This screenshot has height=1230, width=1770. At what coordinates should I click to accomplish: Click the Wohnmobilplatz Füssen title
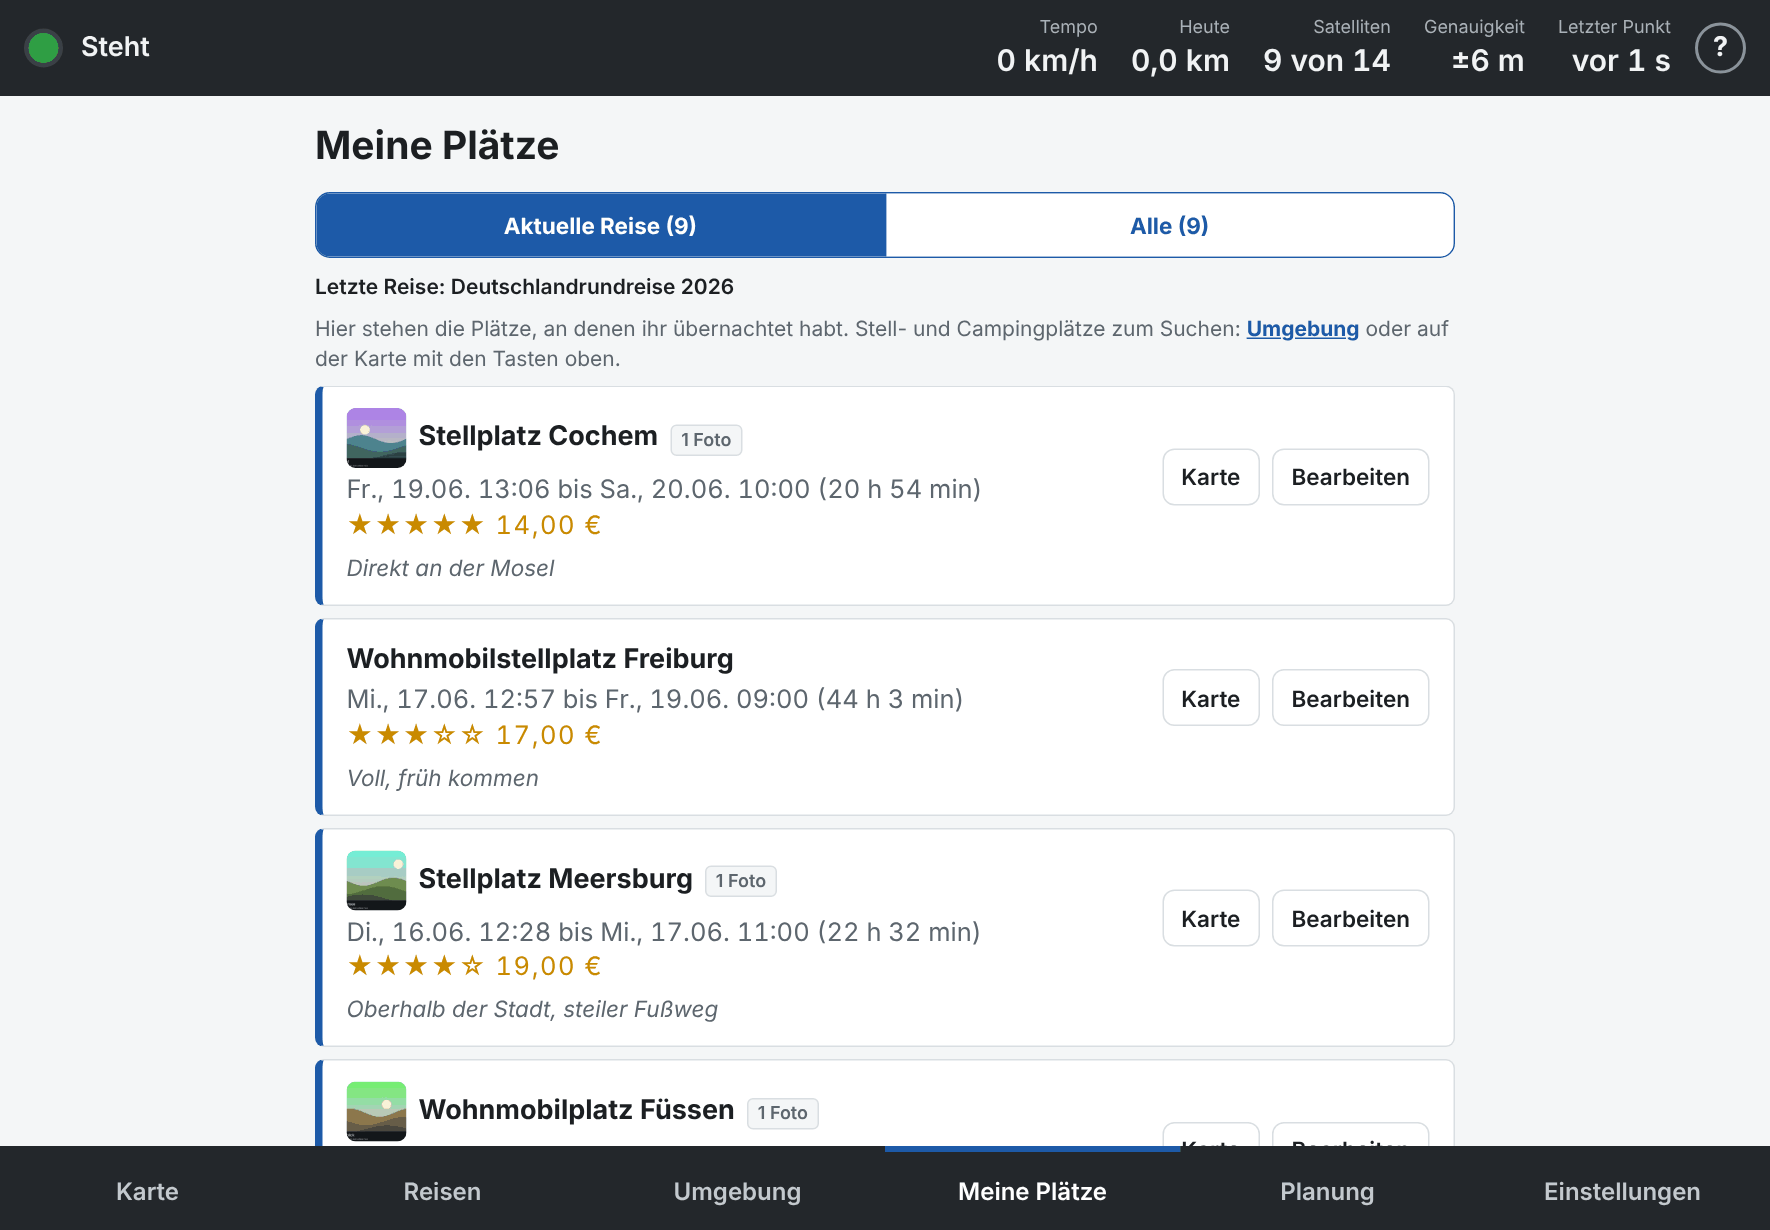coord(576,1110)
